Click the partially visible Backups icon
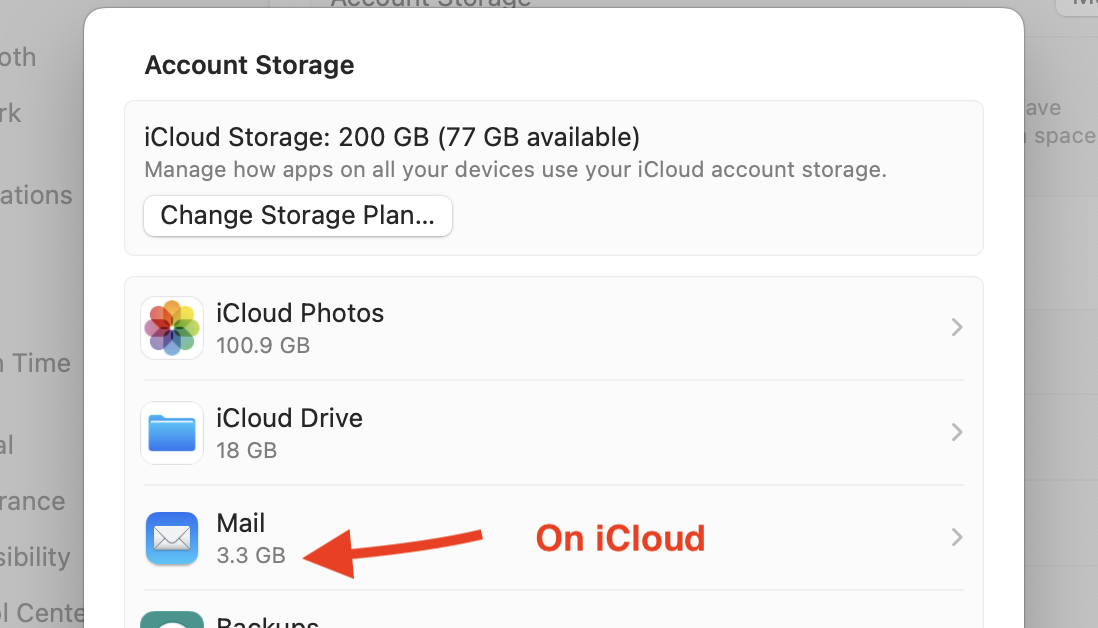 (x=173, y=620)
